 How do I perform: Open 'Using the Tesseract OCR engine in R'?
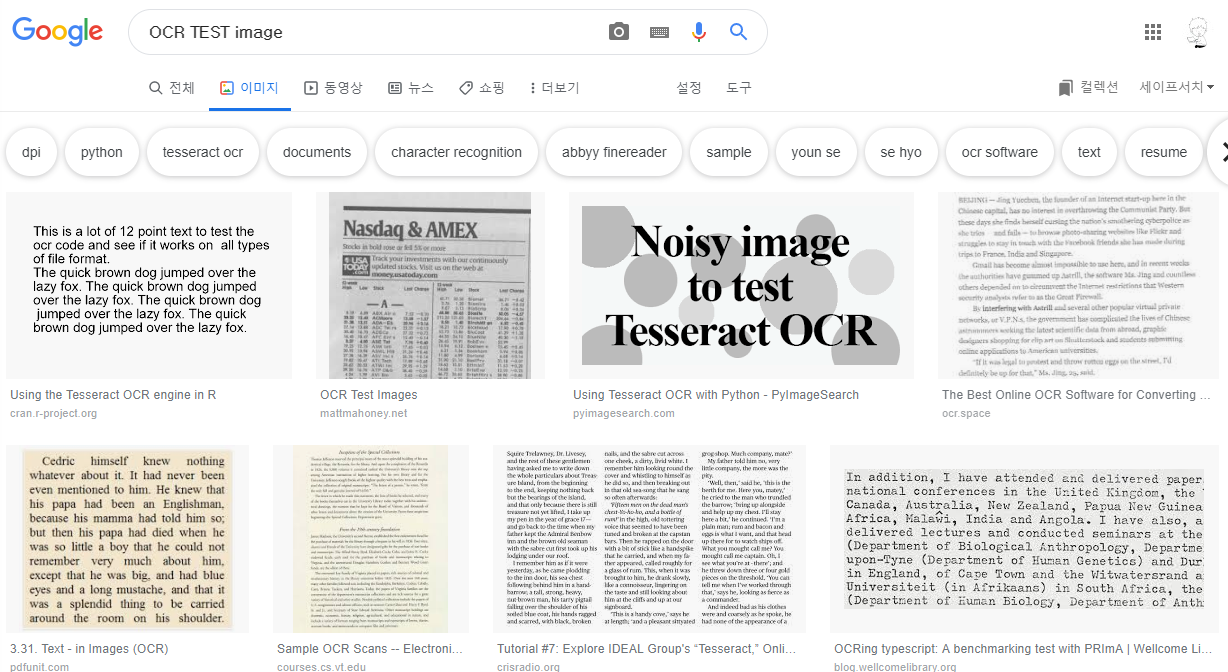(113, 395)
